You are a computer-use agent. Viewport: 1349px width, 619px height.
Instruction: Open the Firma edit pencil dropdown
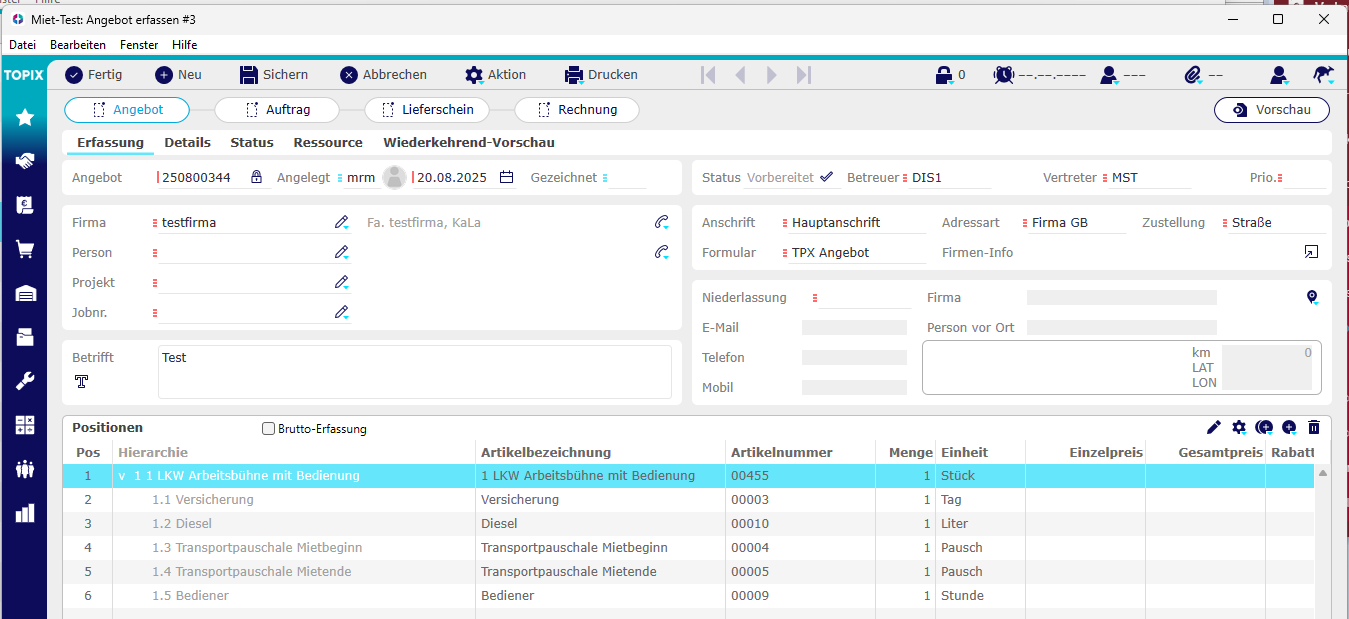pos(343,223)
